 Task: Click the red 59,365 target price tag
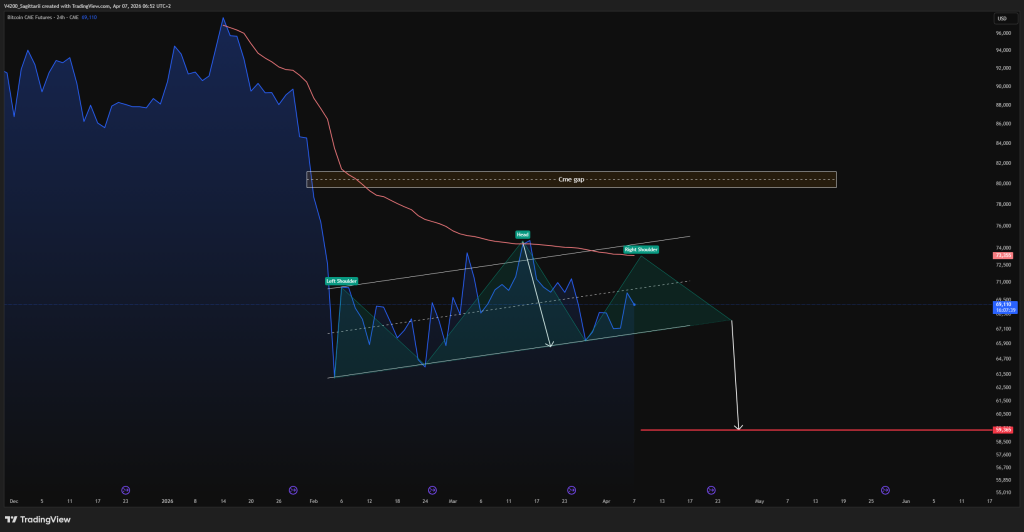(1001, 430)
